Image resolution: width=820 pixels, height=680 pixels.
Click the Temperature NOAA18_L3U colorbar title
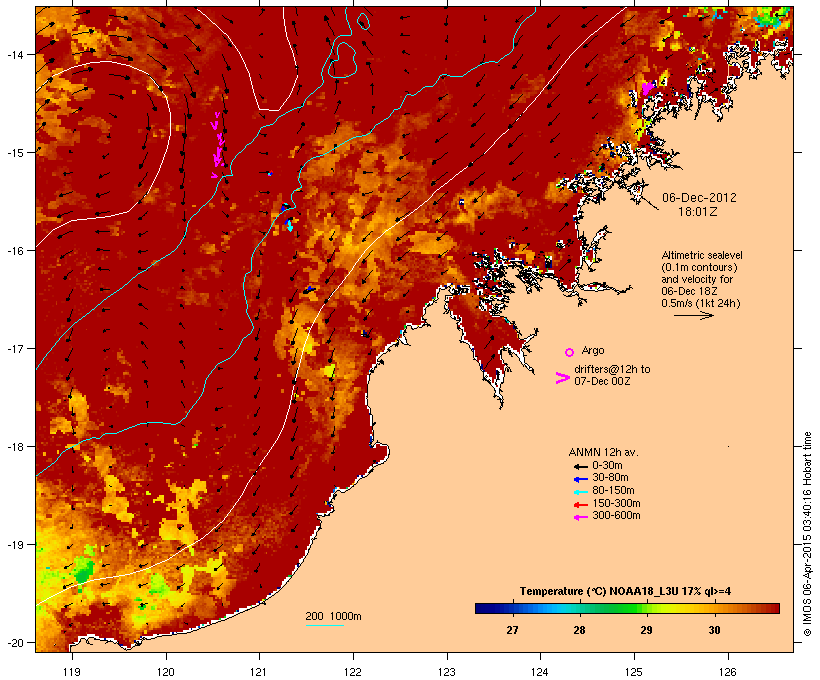point(625,592)
